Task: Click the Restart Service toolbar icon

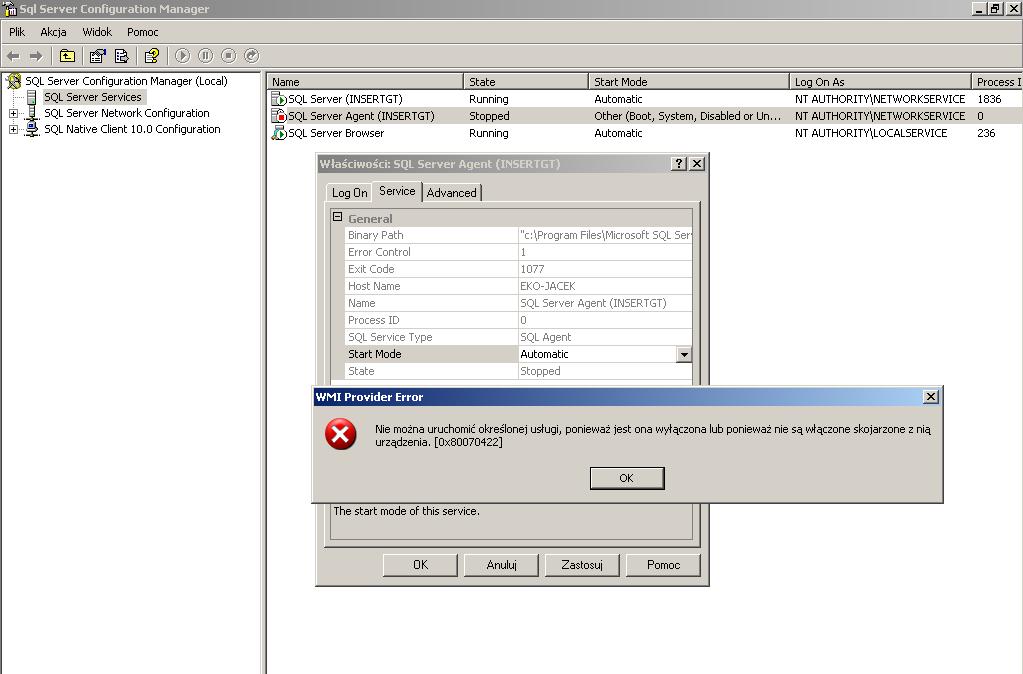Action: (x=252, y=56)
